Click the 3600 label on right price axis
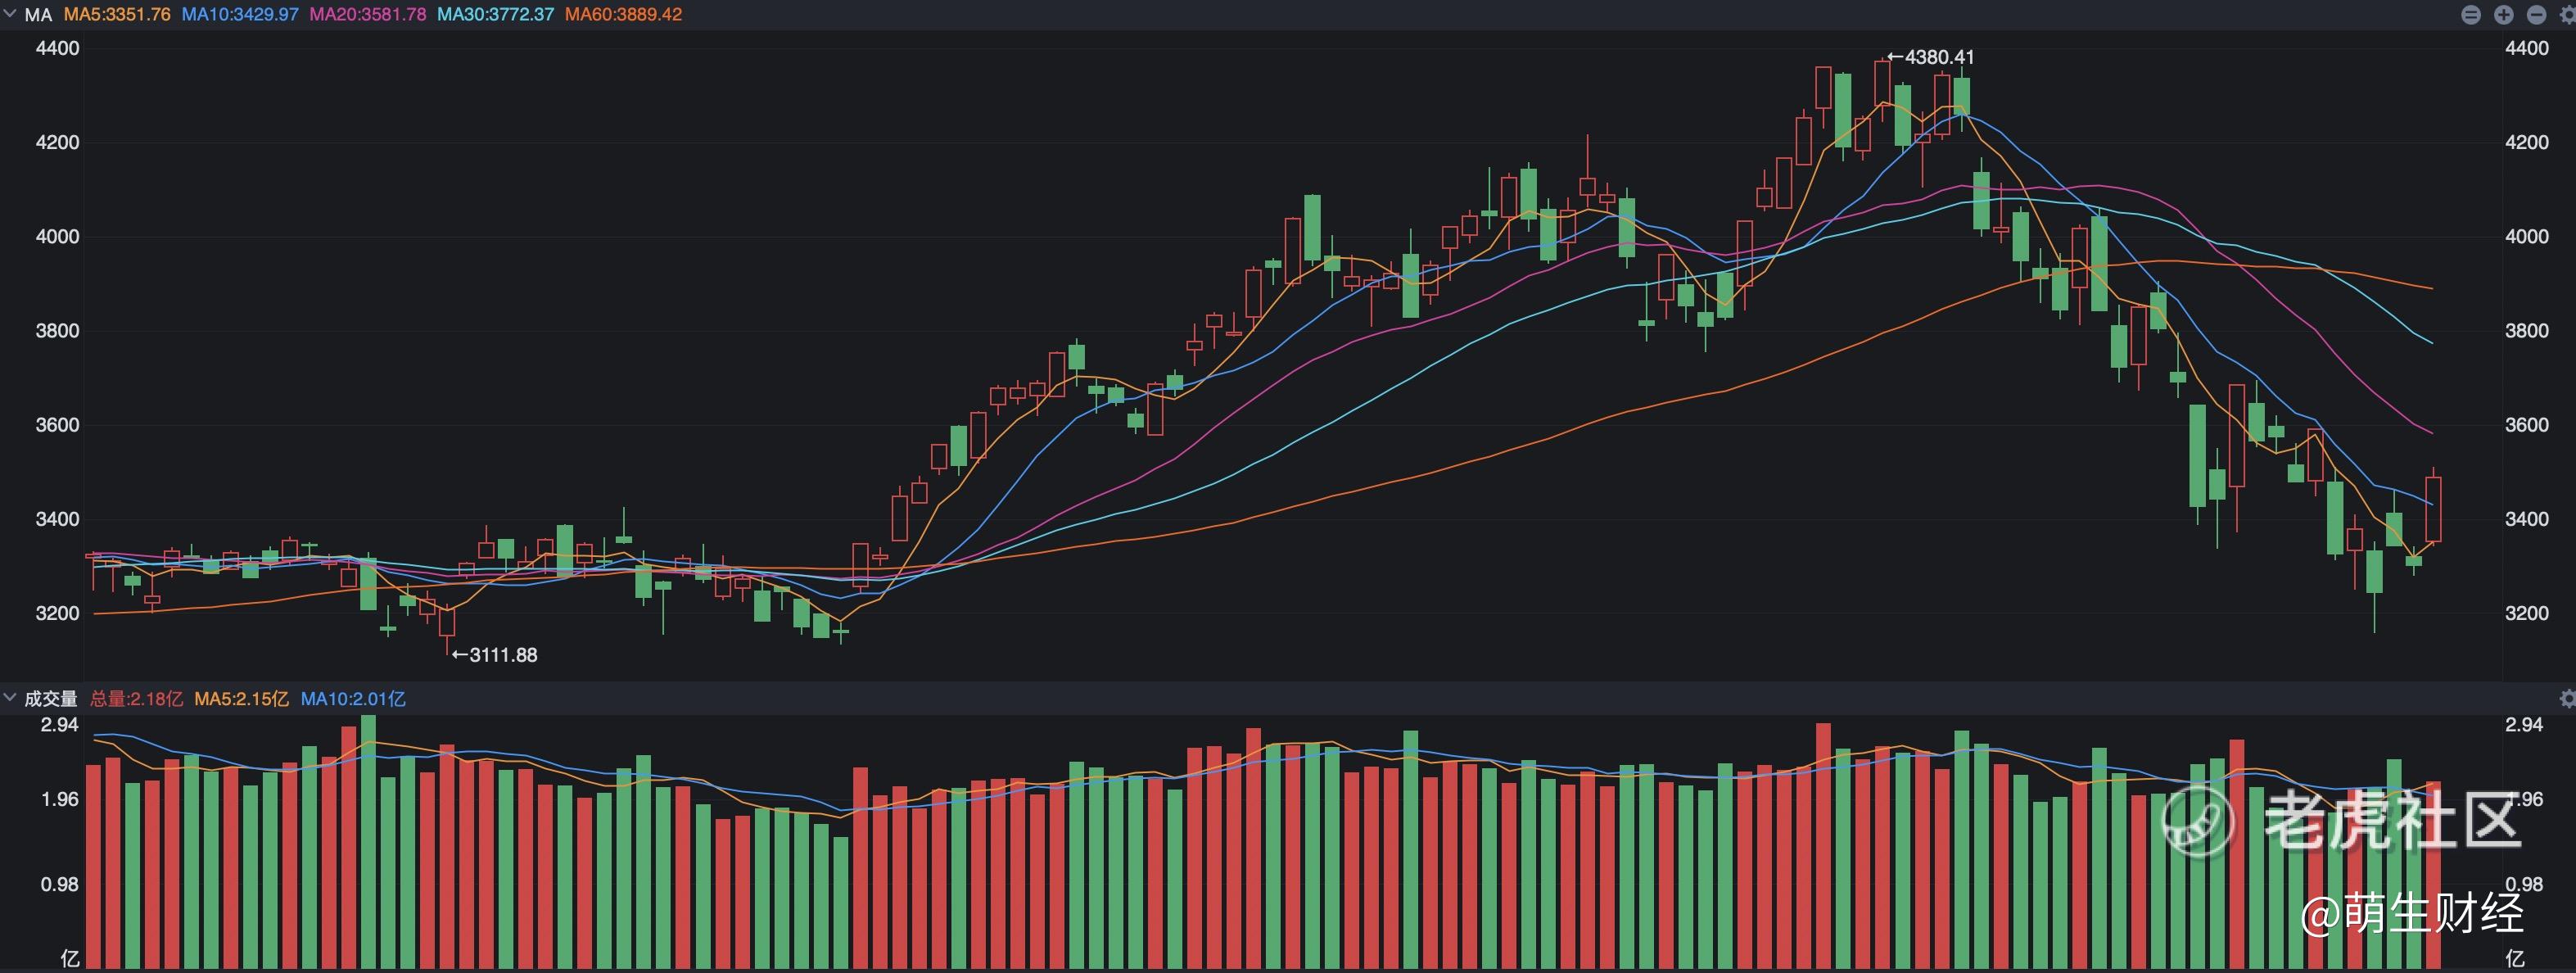 [x=2527, y=425]
